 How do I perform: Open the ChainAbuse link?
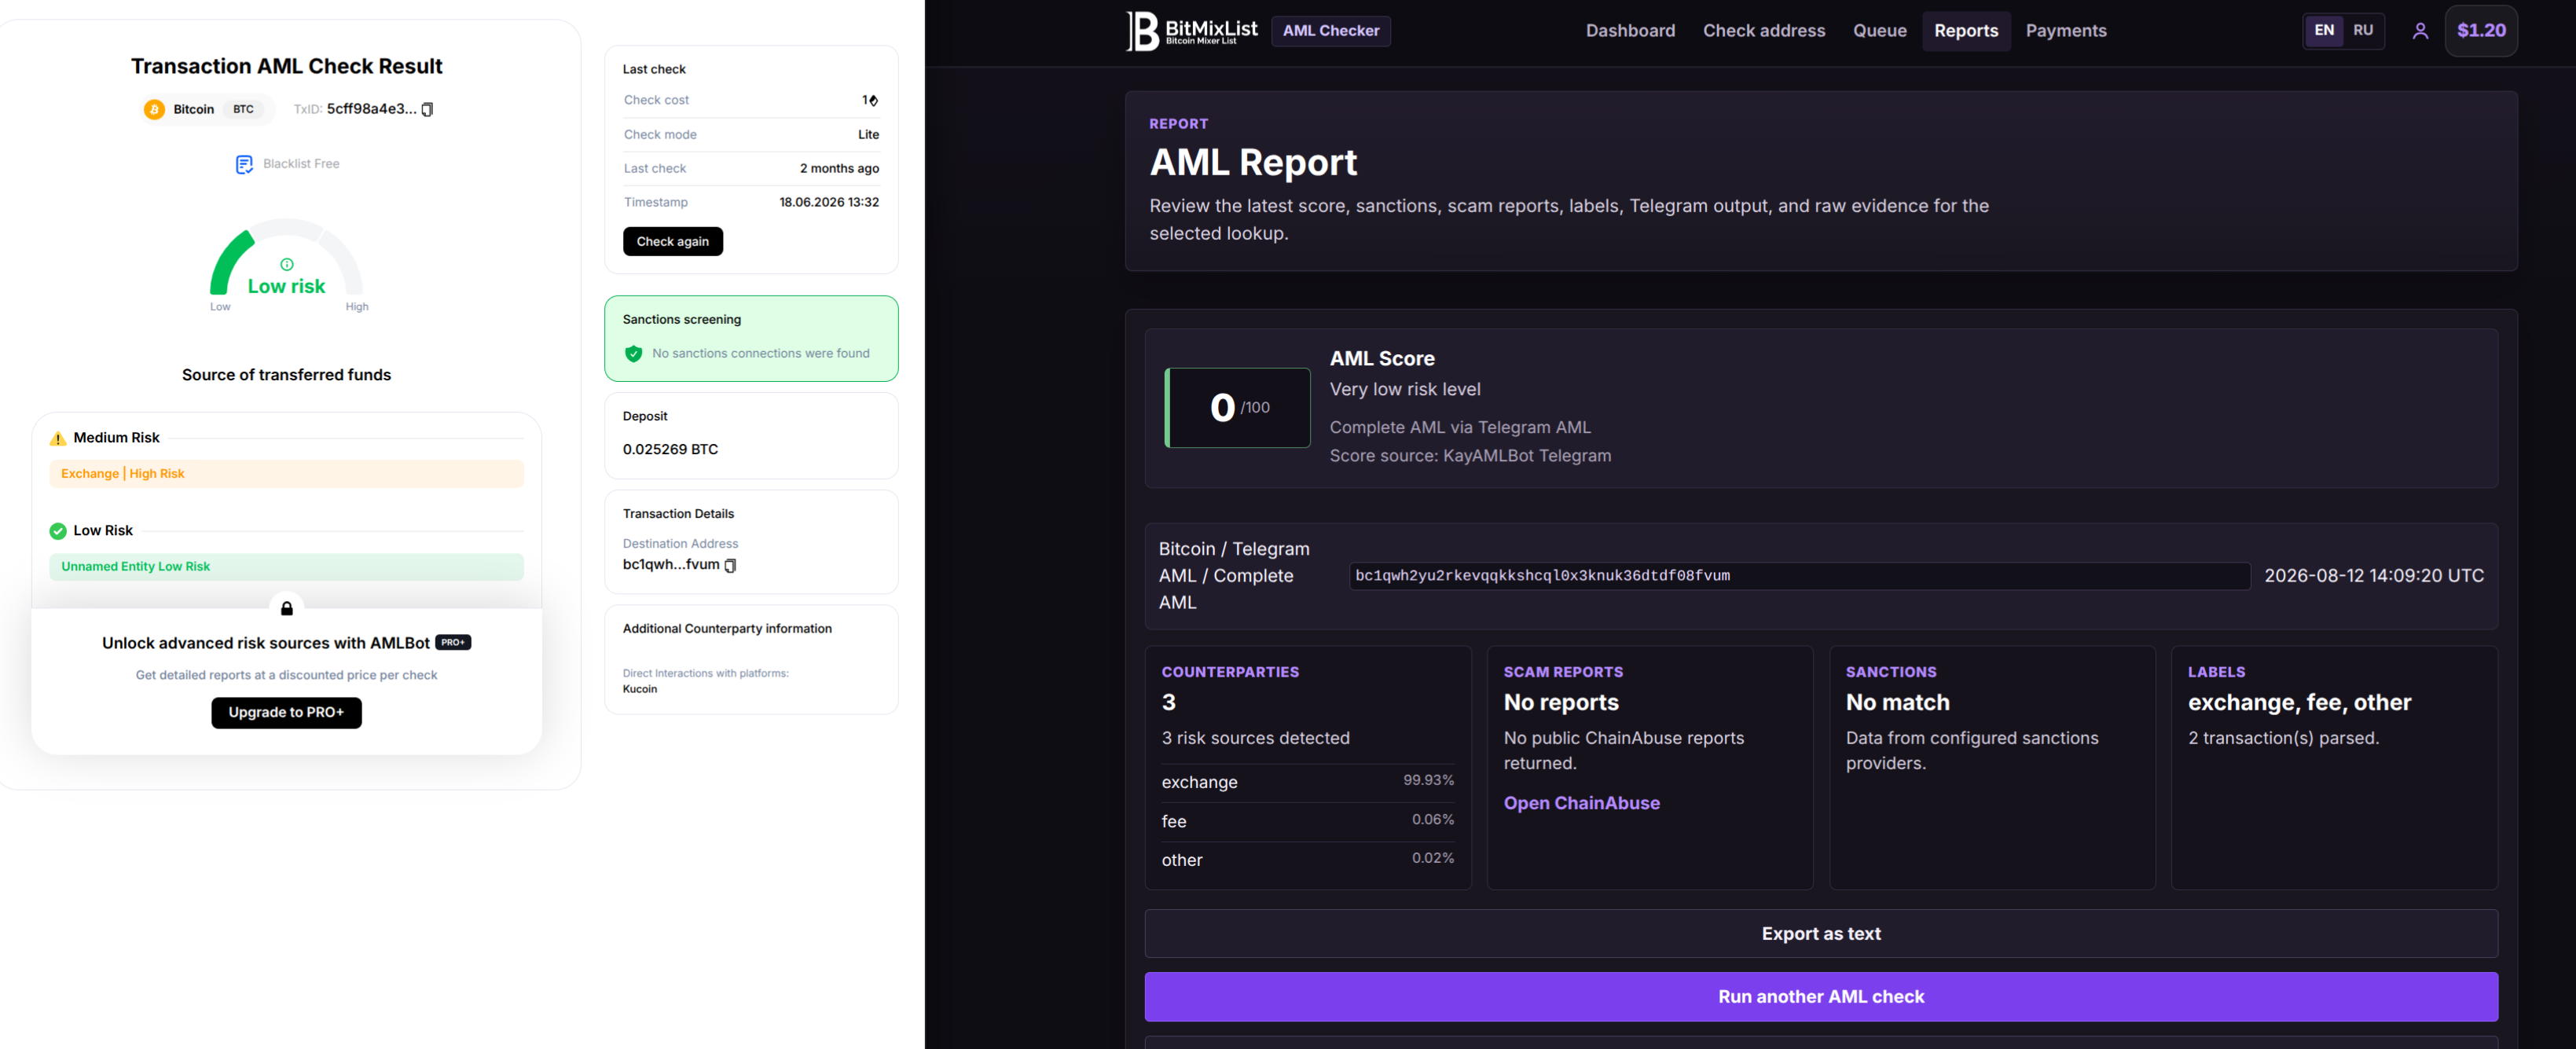(x=1581, y=803)
